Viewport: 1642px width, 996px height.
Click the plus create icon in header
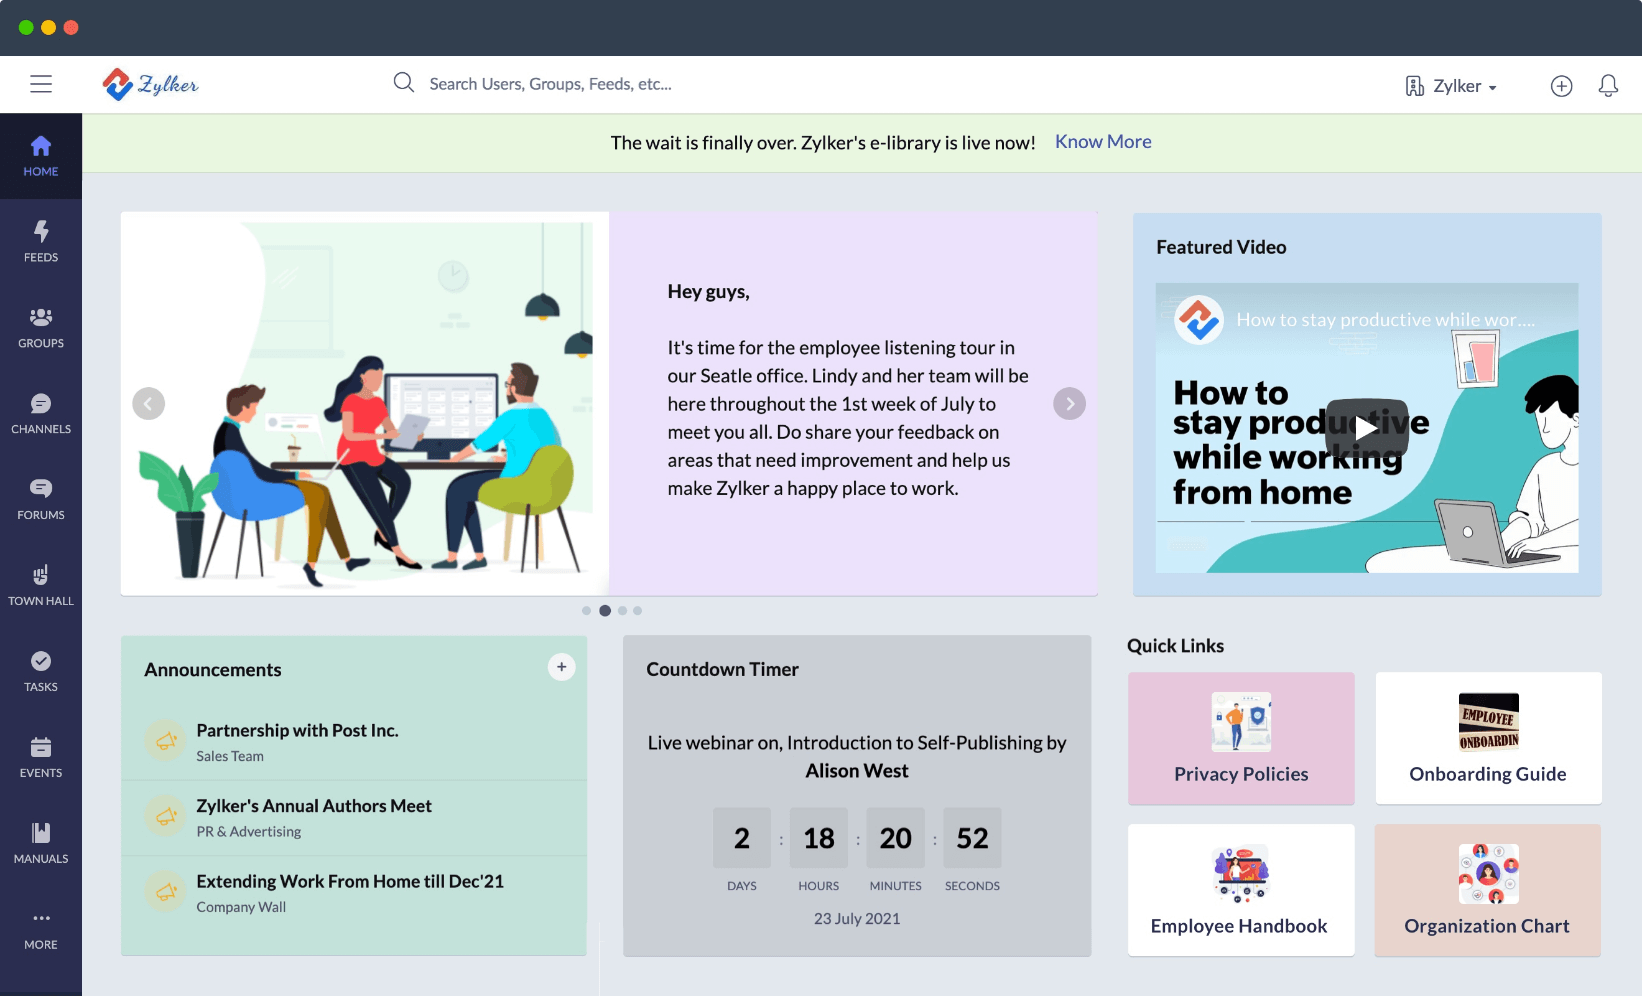point(1561,86)
